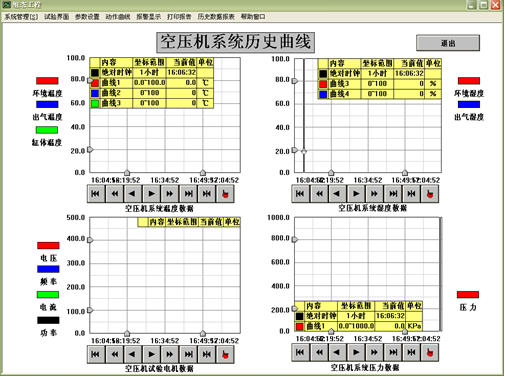Viewport: 505px width, 377px height.
Task: Click the 退出 exit button
Action: click(448, 43)
